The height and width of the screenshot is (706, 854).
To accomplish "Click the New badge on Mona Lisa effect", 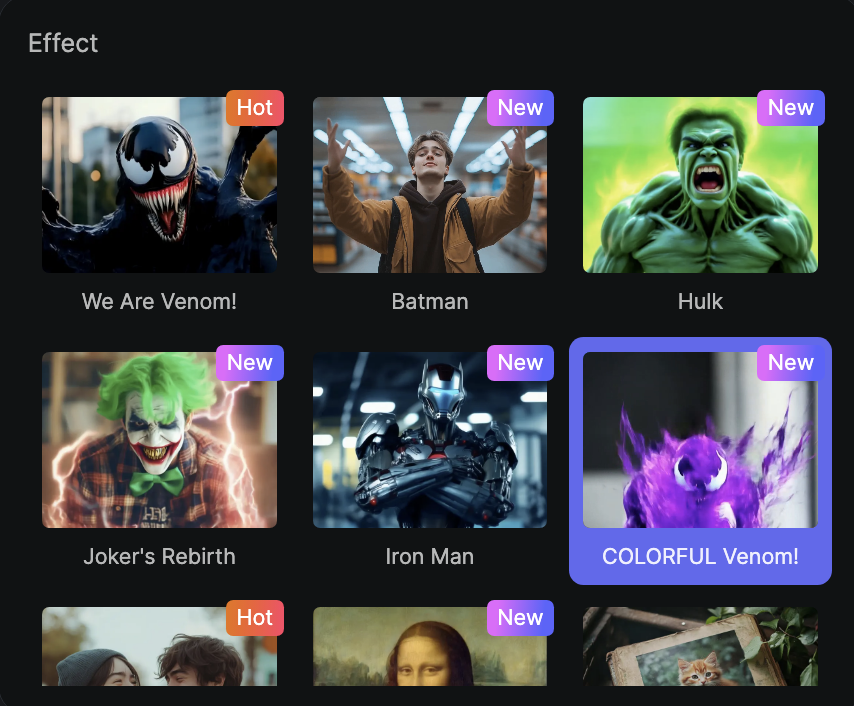I will point(520,618).
